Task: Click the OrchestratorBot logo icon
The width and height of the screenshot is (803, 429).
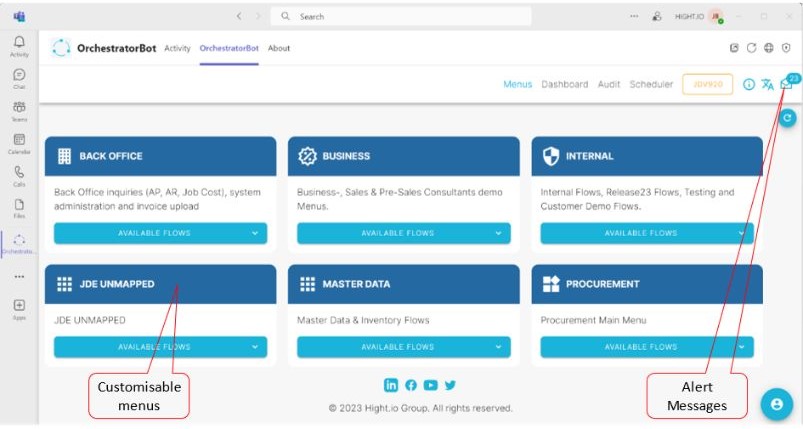Action: [61, 48]
